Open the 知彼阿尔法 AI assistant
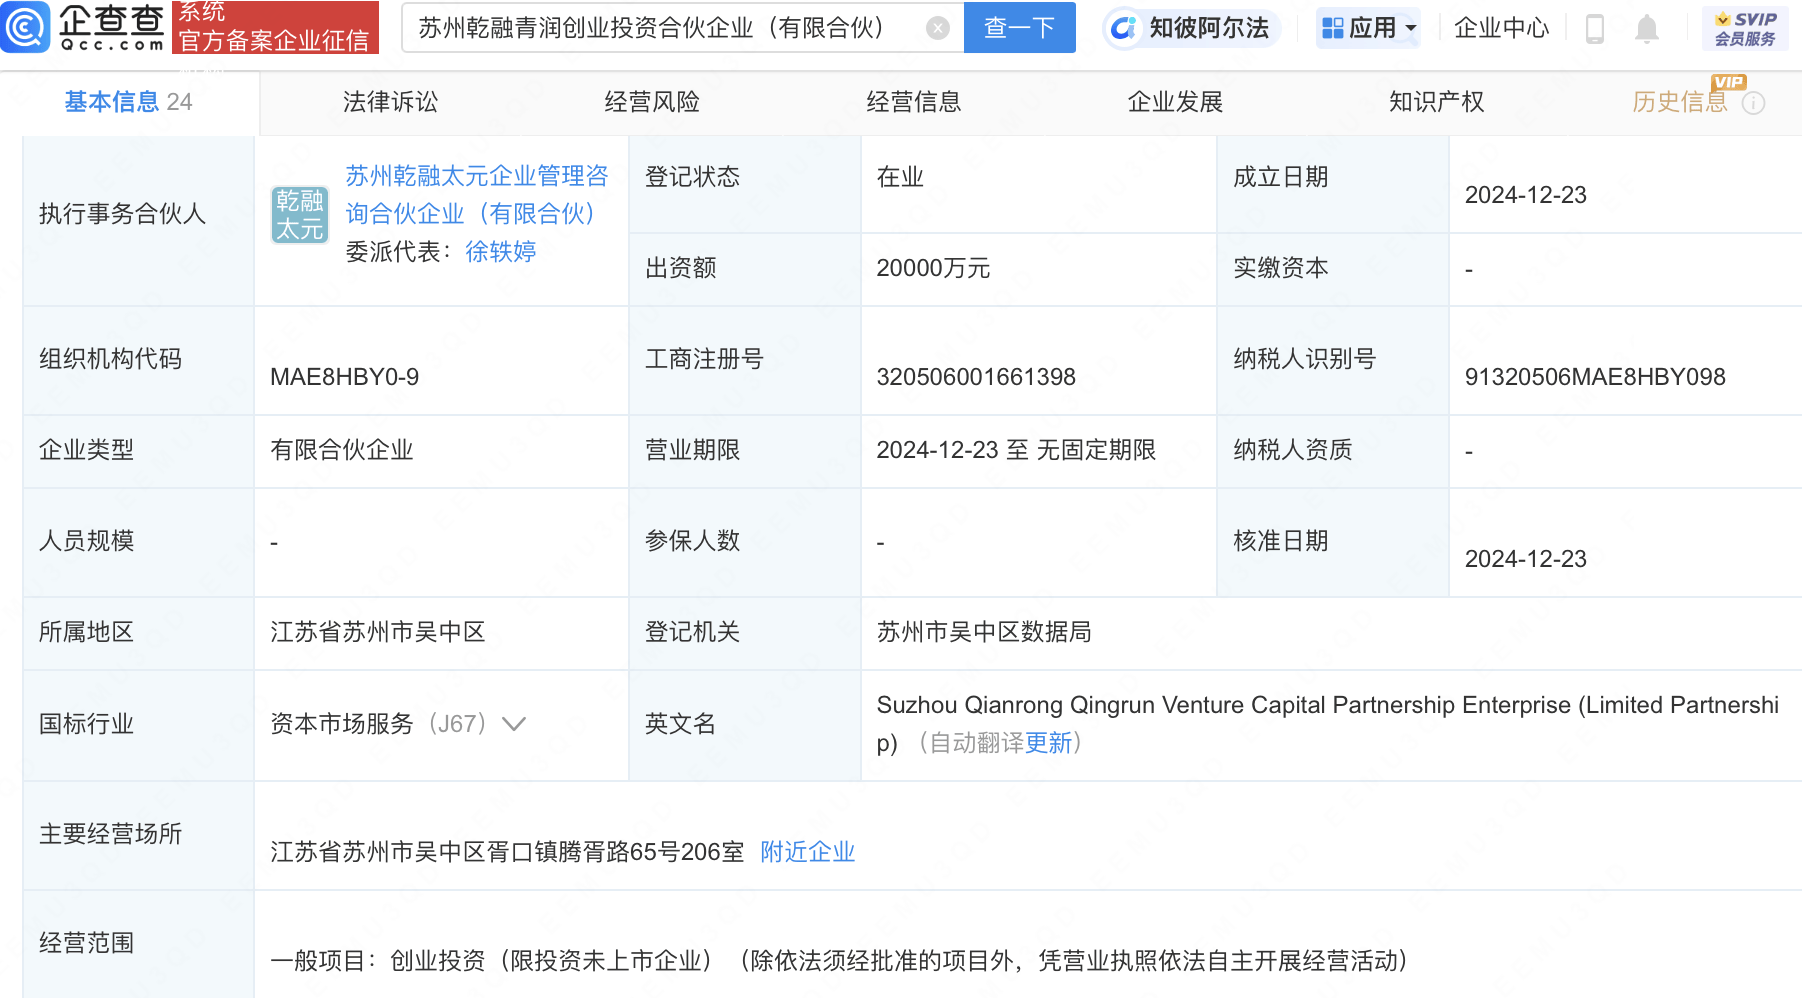Viewport: 1802px width, 998px height. [1190, 28]
